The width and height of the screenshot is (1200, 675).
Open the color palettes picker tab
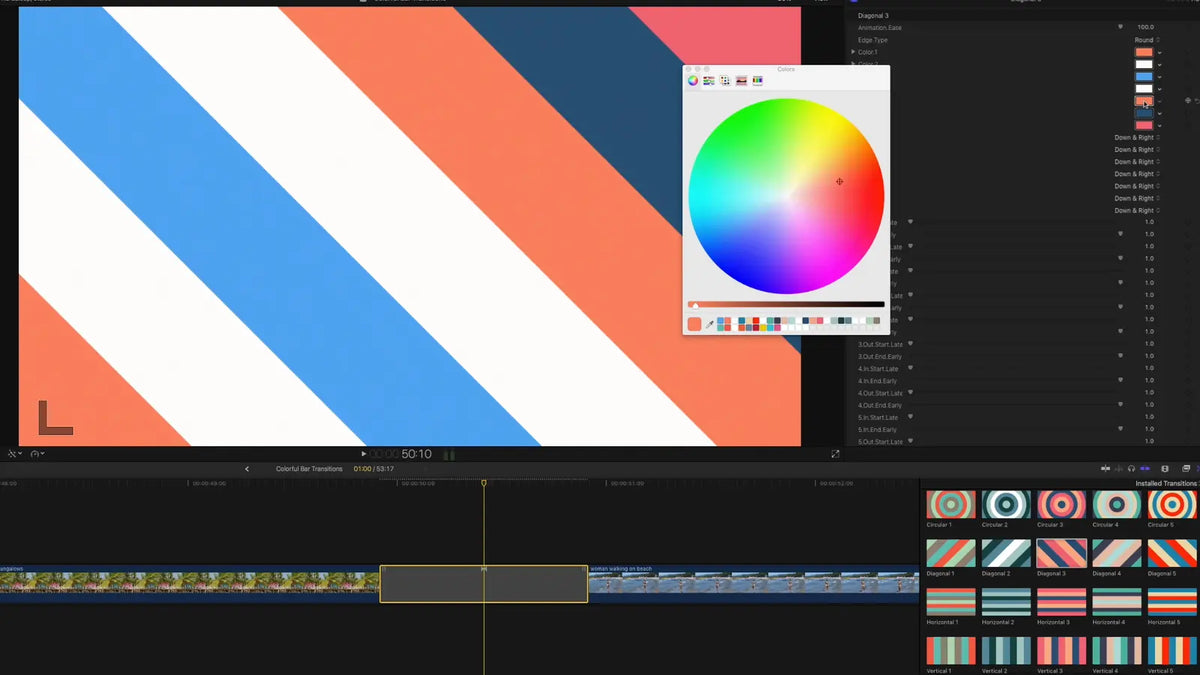pyautogui.click(x=725, y=80)
